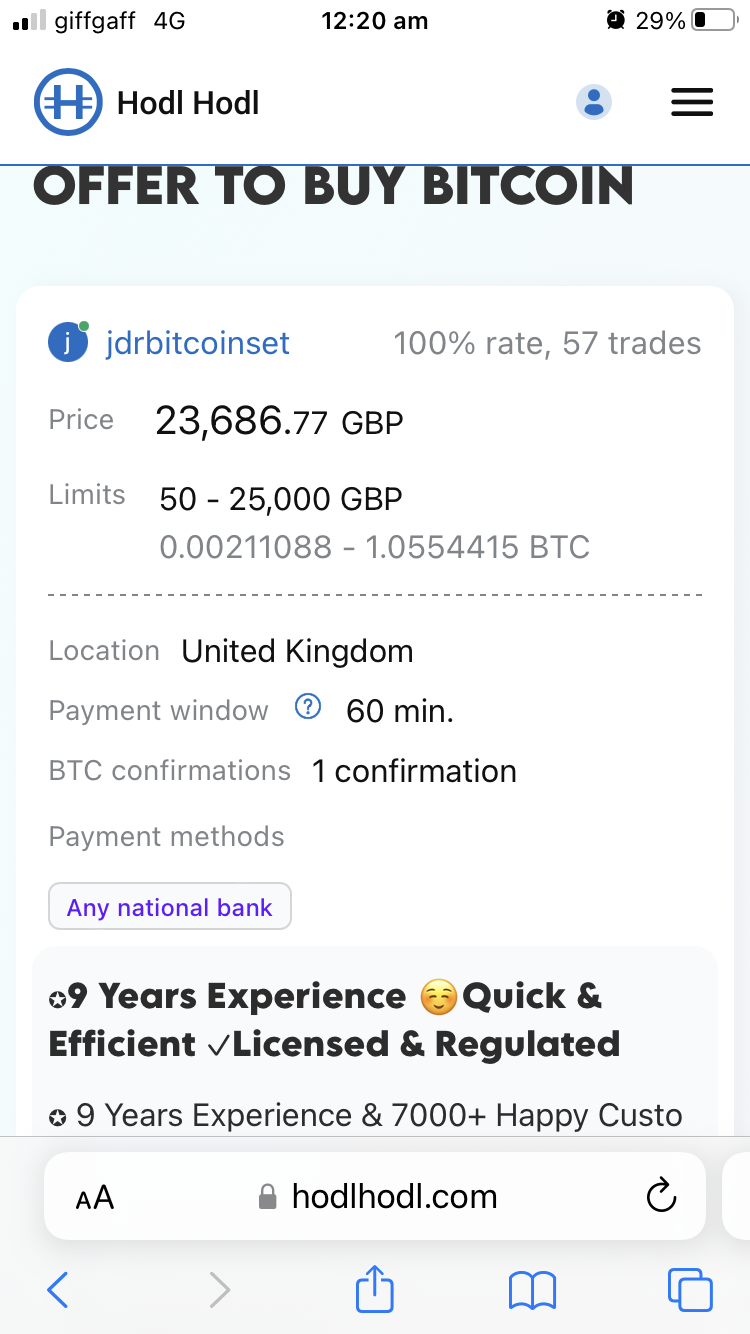
Task: Open the user profile icon
Action: point(594,102)
